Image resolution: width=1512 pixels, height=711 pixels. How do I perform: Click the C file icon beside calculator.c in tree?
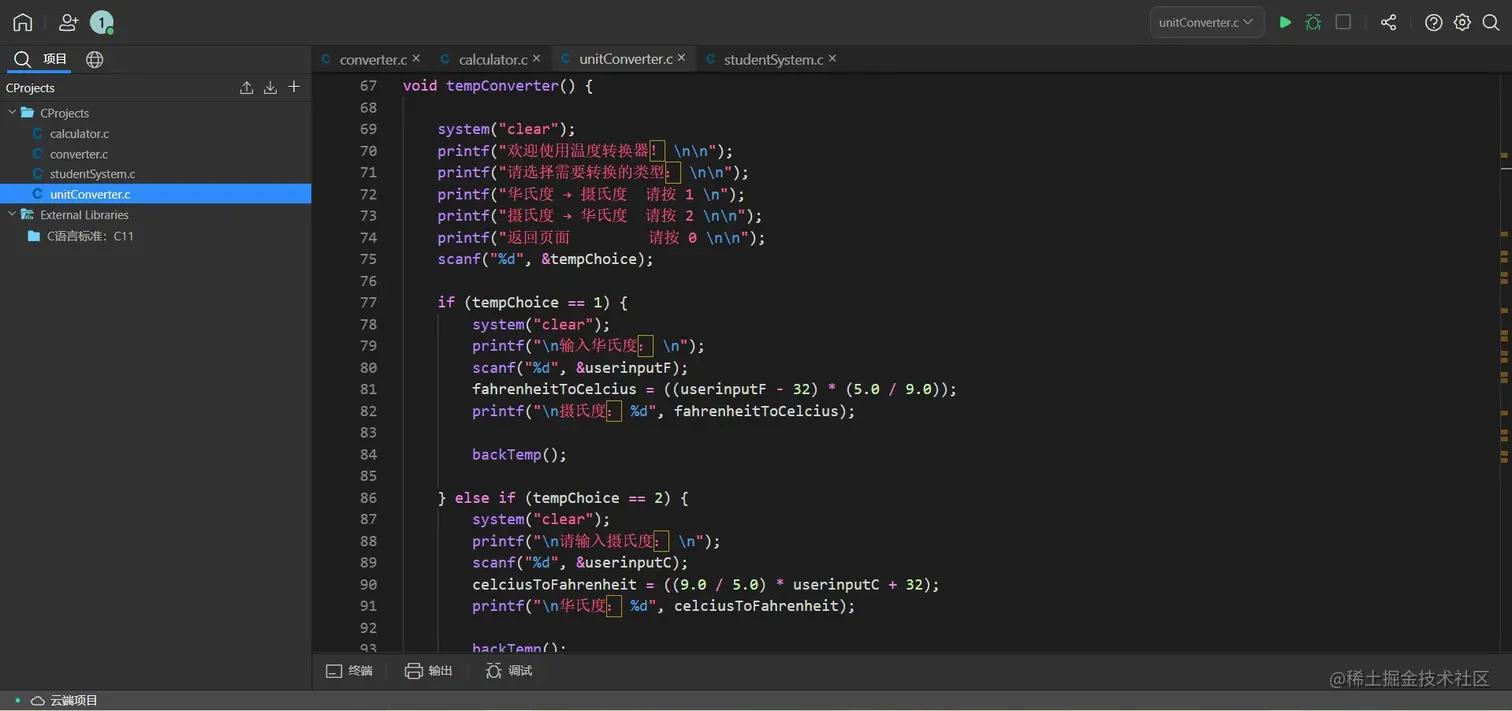tap(38, 133)
